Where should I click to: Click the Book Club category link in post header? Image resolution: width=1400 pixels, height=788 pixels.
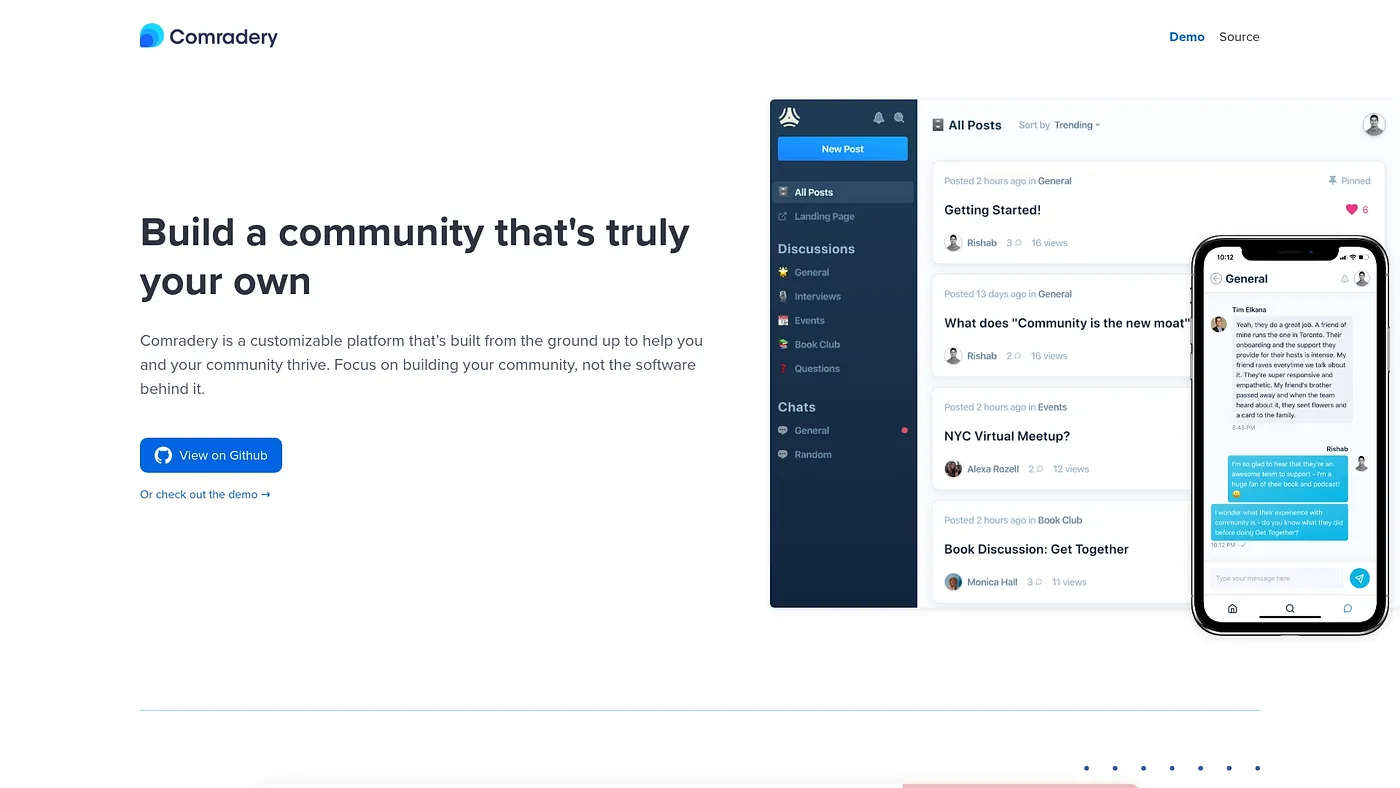[1060, 520]
